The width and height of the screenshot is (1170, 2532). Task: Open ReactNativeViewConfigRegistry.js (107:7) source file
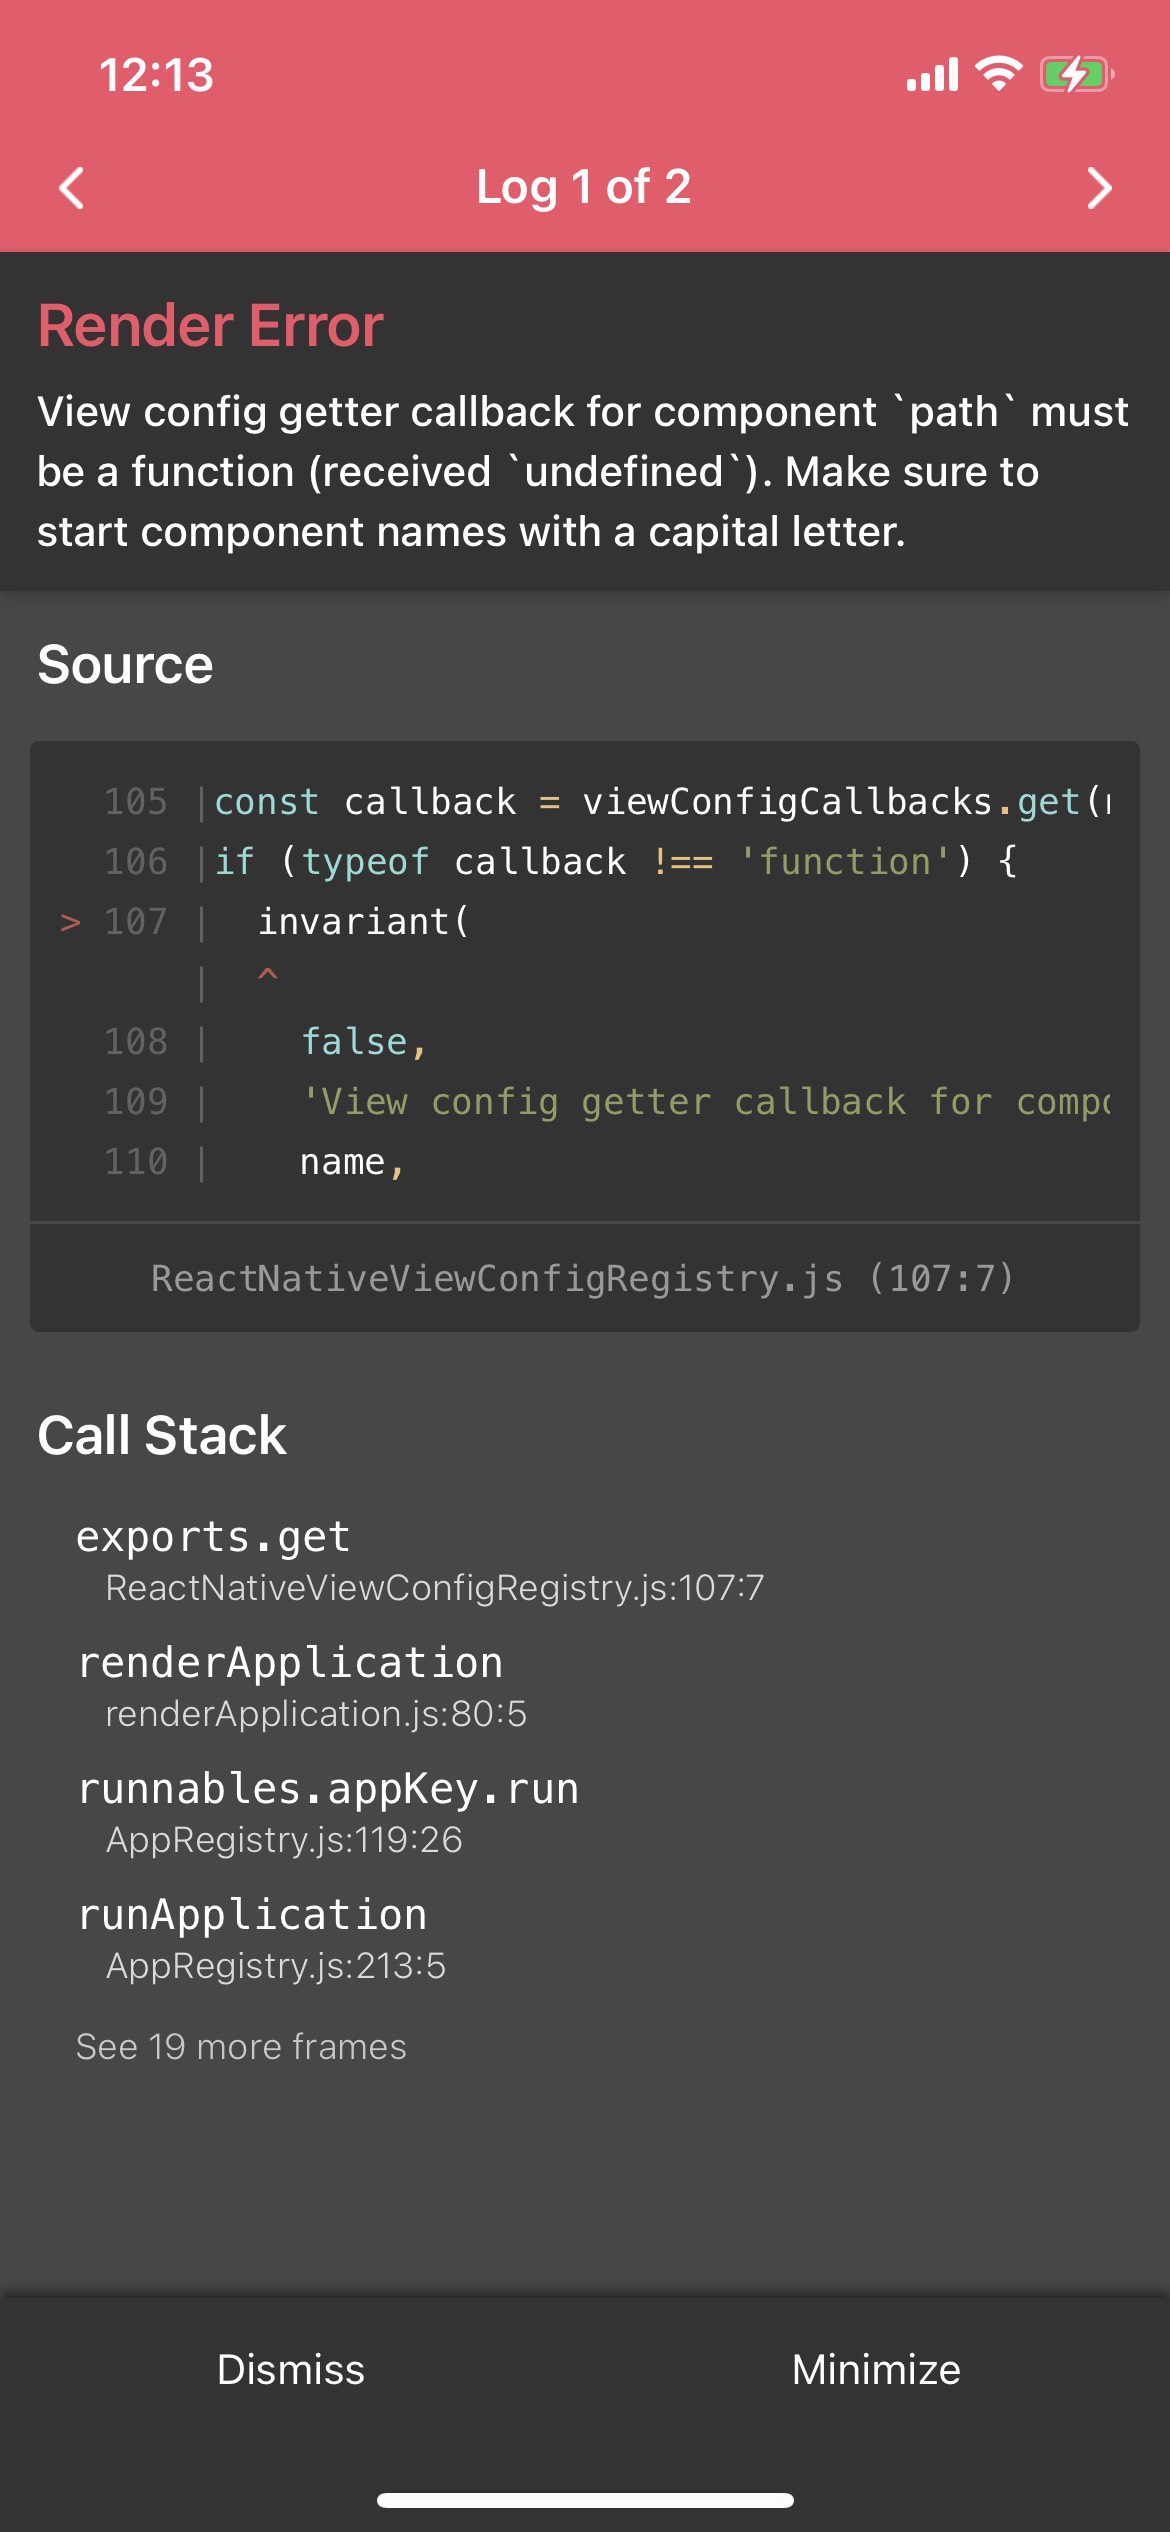click(583, 1278)
